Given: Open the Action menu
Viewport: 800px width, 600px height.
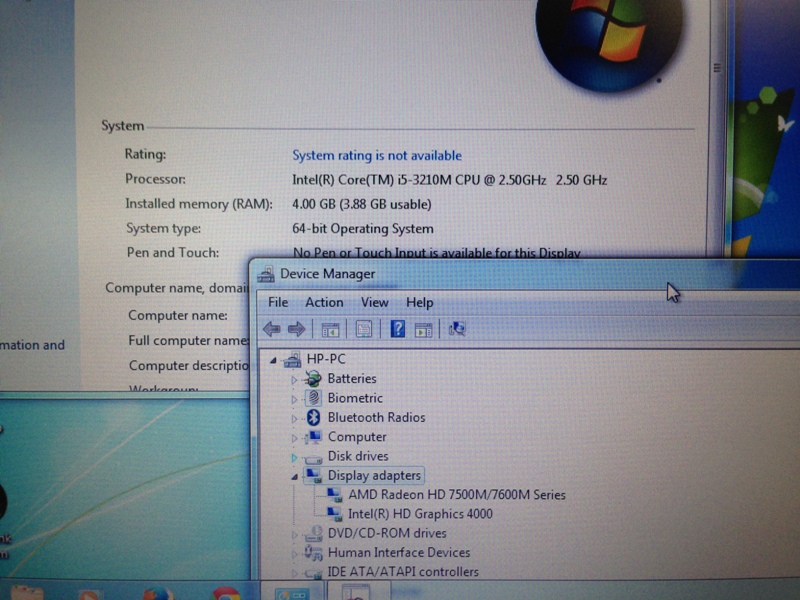Looking at the screenshot, I should pos(323,302).
